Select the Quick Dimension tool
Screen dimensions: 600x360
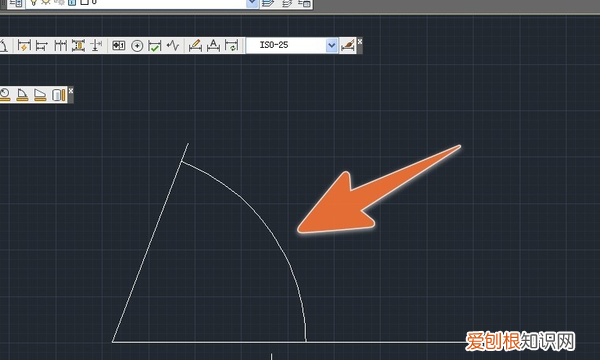tap(23, 46)
